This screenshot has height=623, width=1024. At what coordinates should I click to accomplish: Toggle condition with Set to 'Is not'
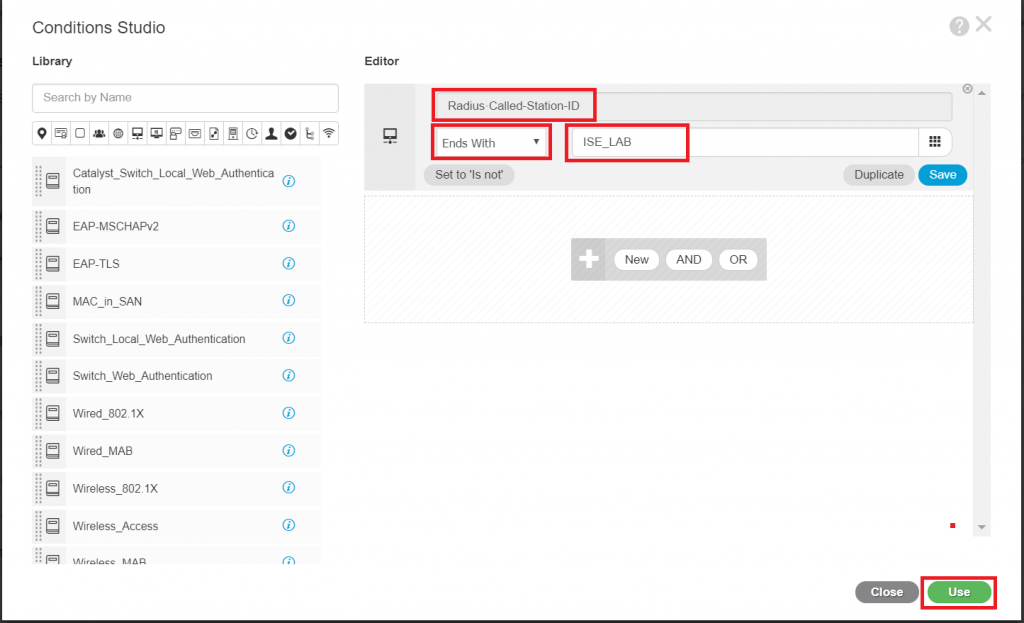469,174
